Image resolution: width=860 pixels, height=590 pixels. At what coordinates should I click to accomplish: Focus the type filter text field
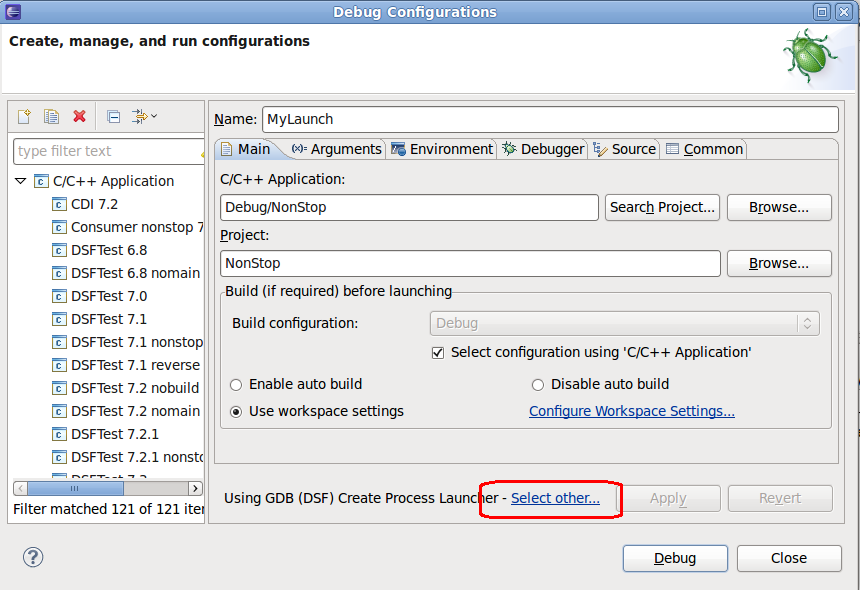(x=109, y=151)
